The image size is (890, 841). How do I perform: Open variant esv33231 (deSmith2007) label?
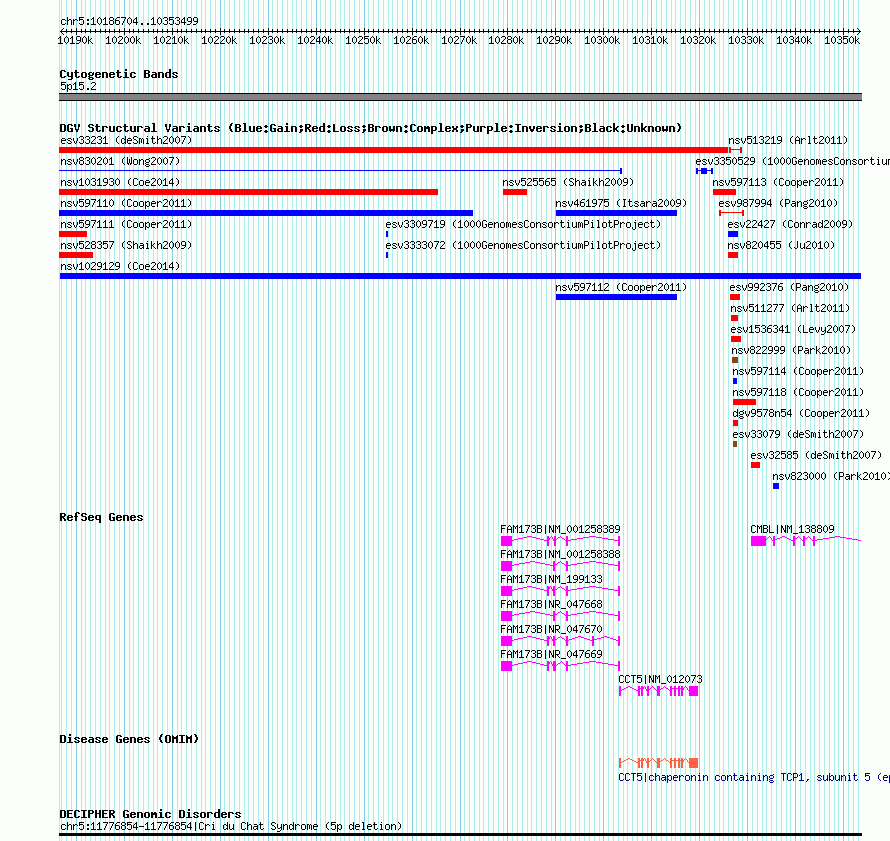coord(126,140)
